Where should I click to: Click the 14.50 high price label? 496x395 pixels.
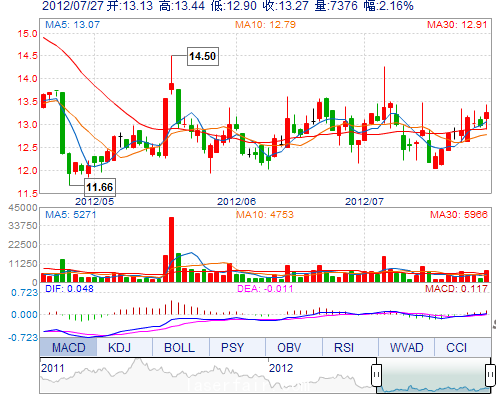[x=203, y=56]
